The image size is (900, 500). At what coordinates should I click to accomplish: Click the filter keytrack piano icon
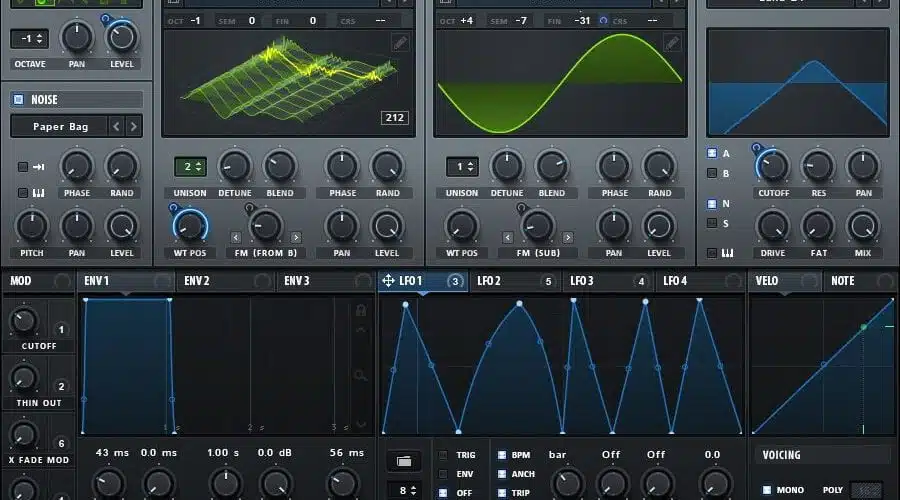click(727, 253)
